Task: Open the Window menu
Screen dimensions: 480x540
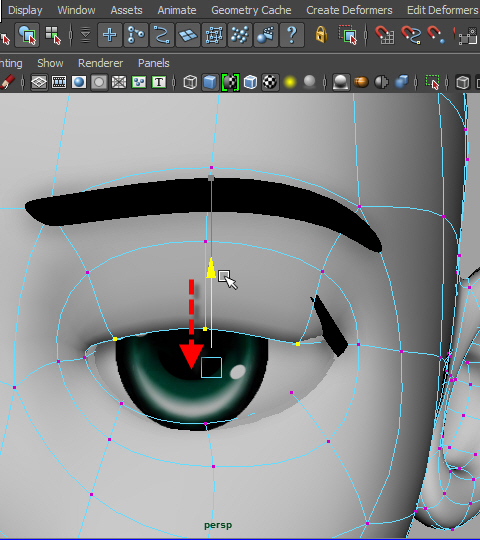Action: (x=76, y=10)
